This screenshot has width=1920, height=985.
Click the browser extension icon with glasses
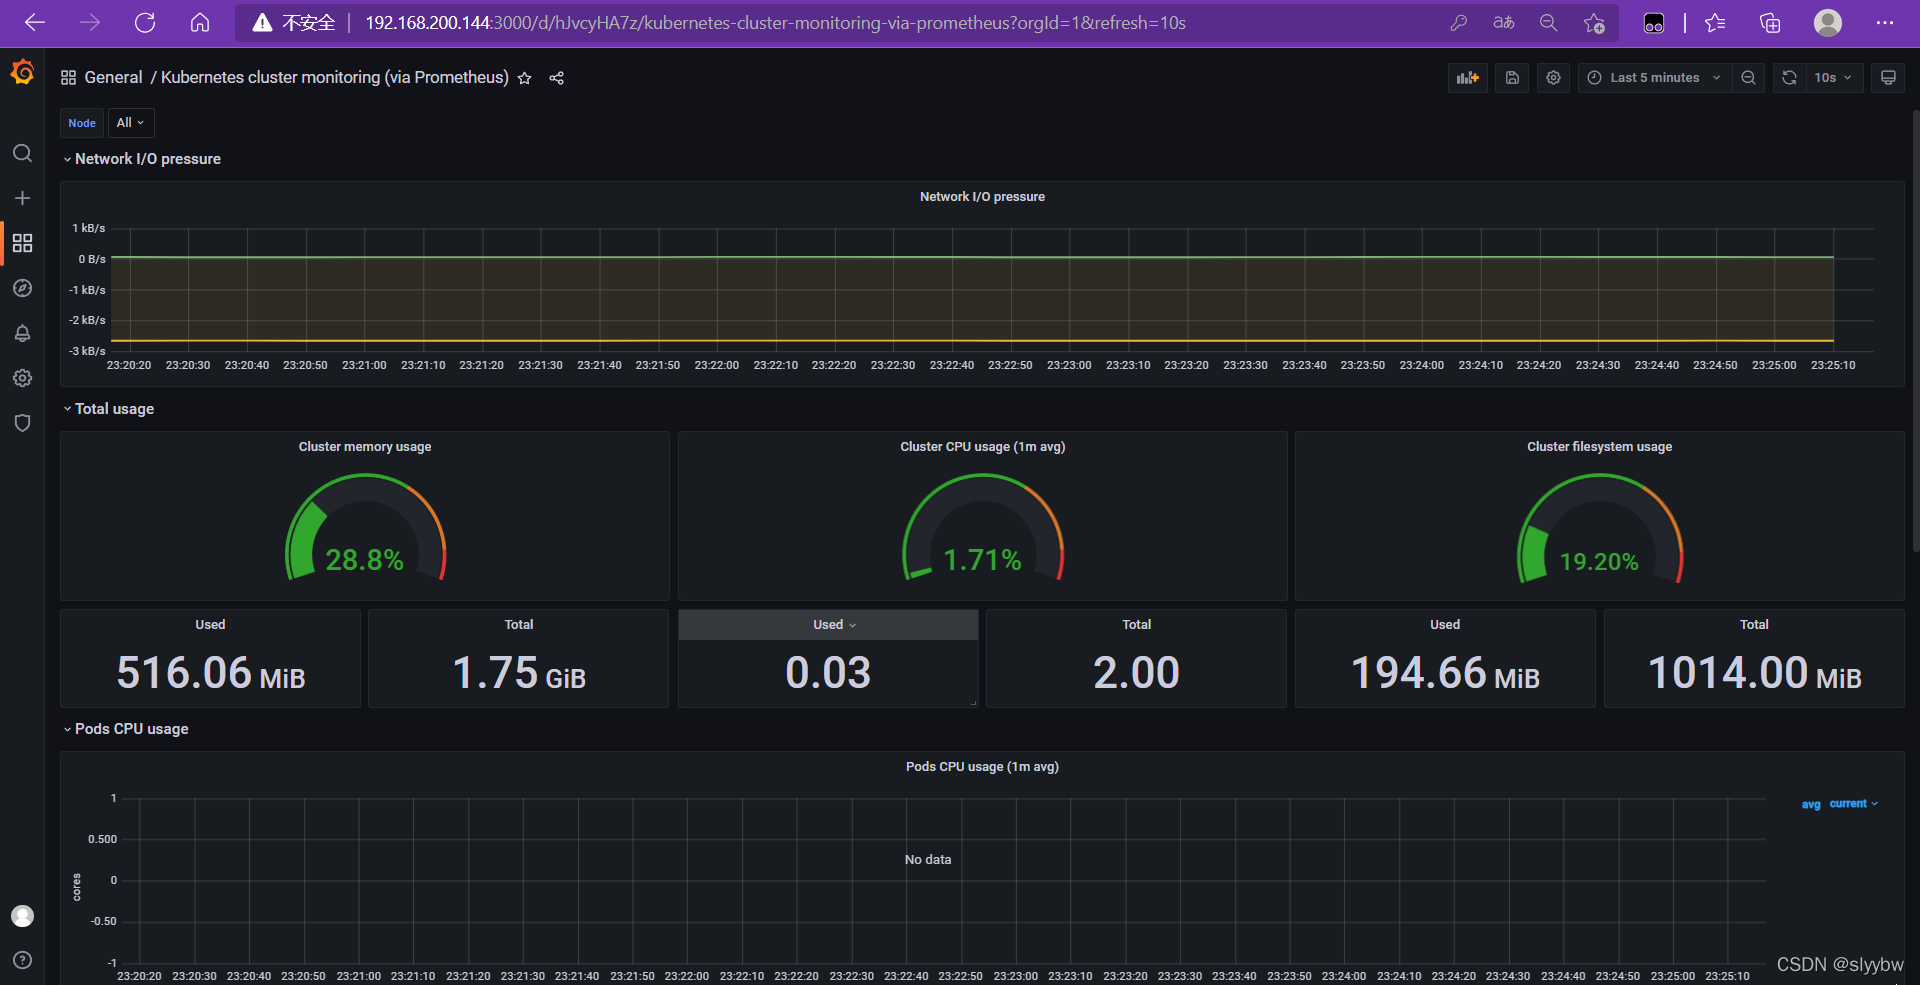pos(1654,23)
